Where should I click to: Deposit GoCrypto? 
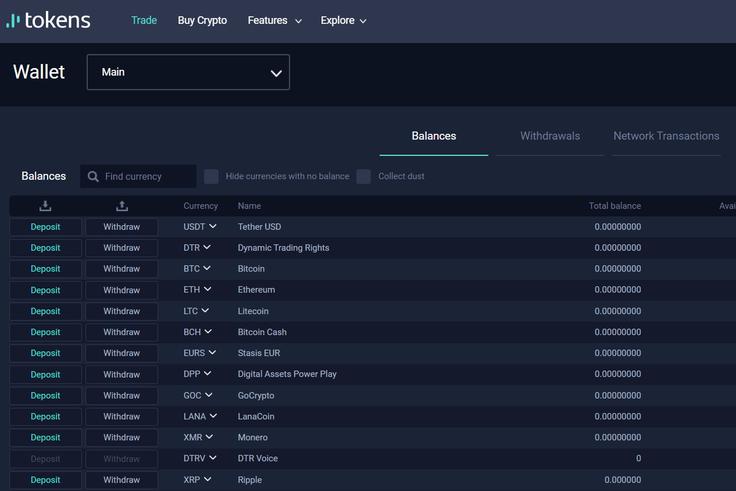[46, 396]
